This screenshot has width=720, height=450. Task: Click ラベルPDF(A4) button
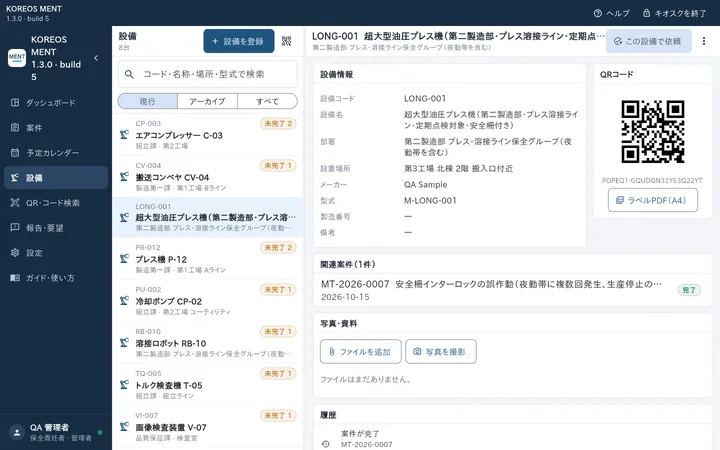[x=652, y=200]
